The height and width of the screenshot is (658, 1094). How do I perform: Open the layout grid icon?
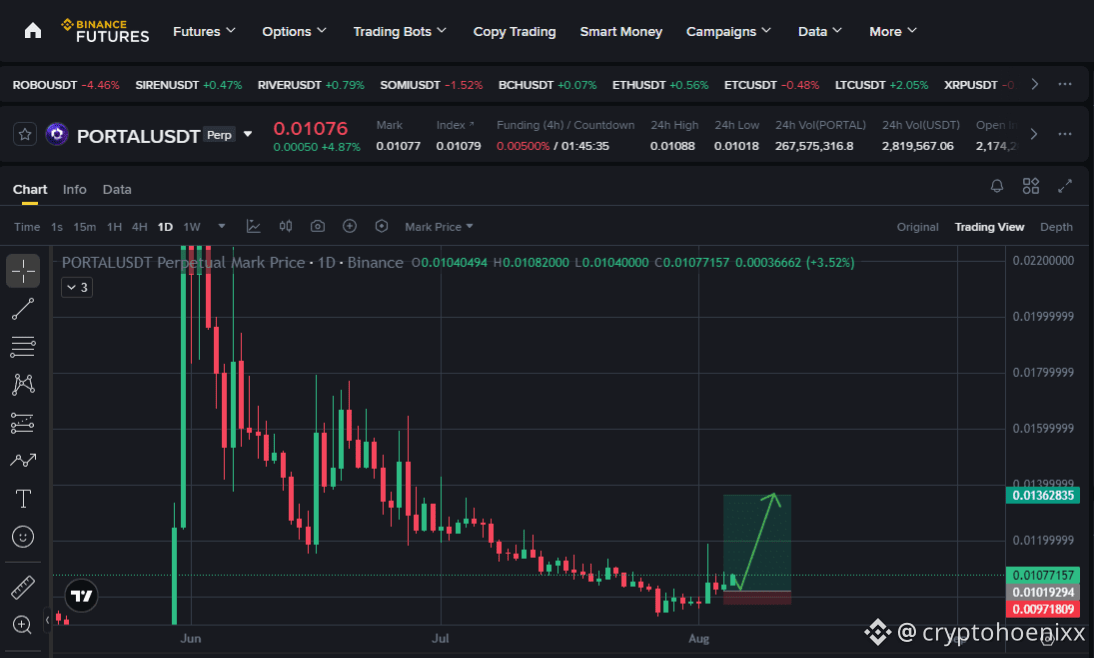click(1031, 186)
